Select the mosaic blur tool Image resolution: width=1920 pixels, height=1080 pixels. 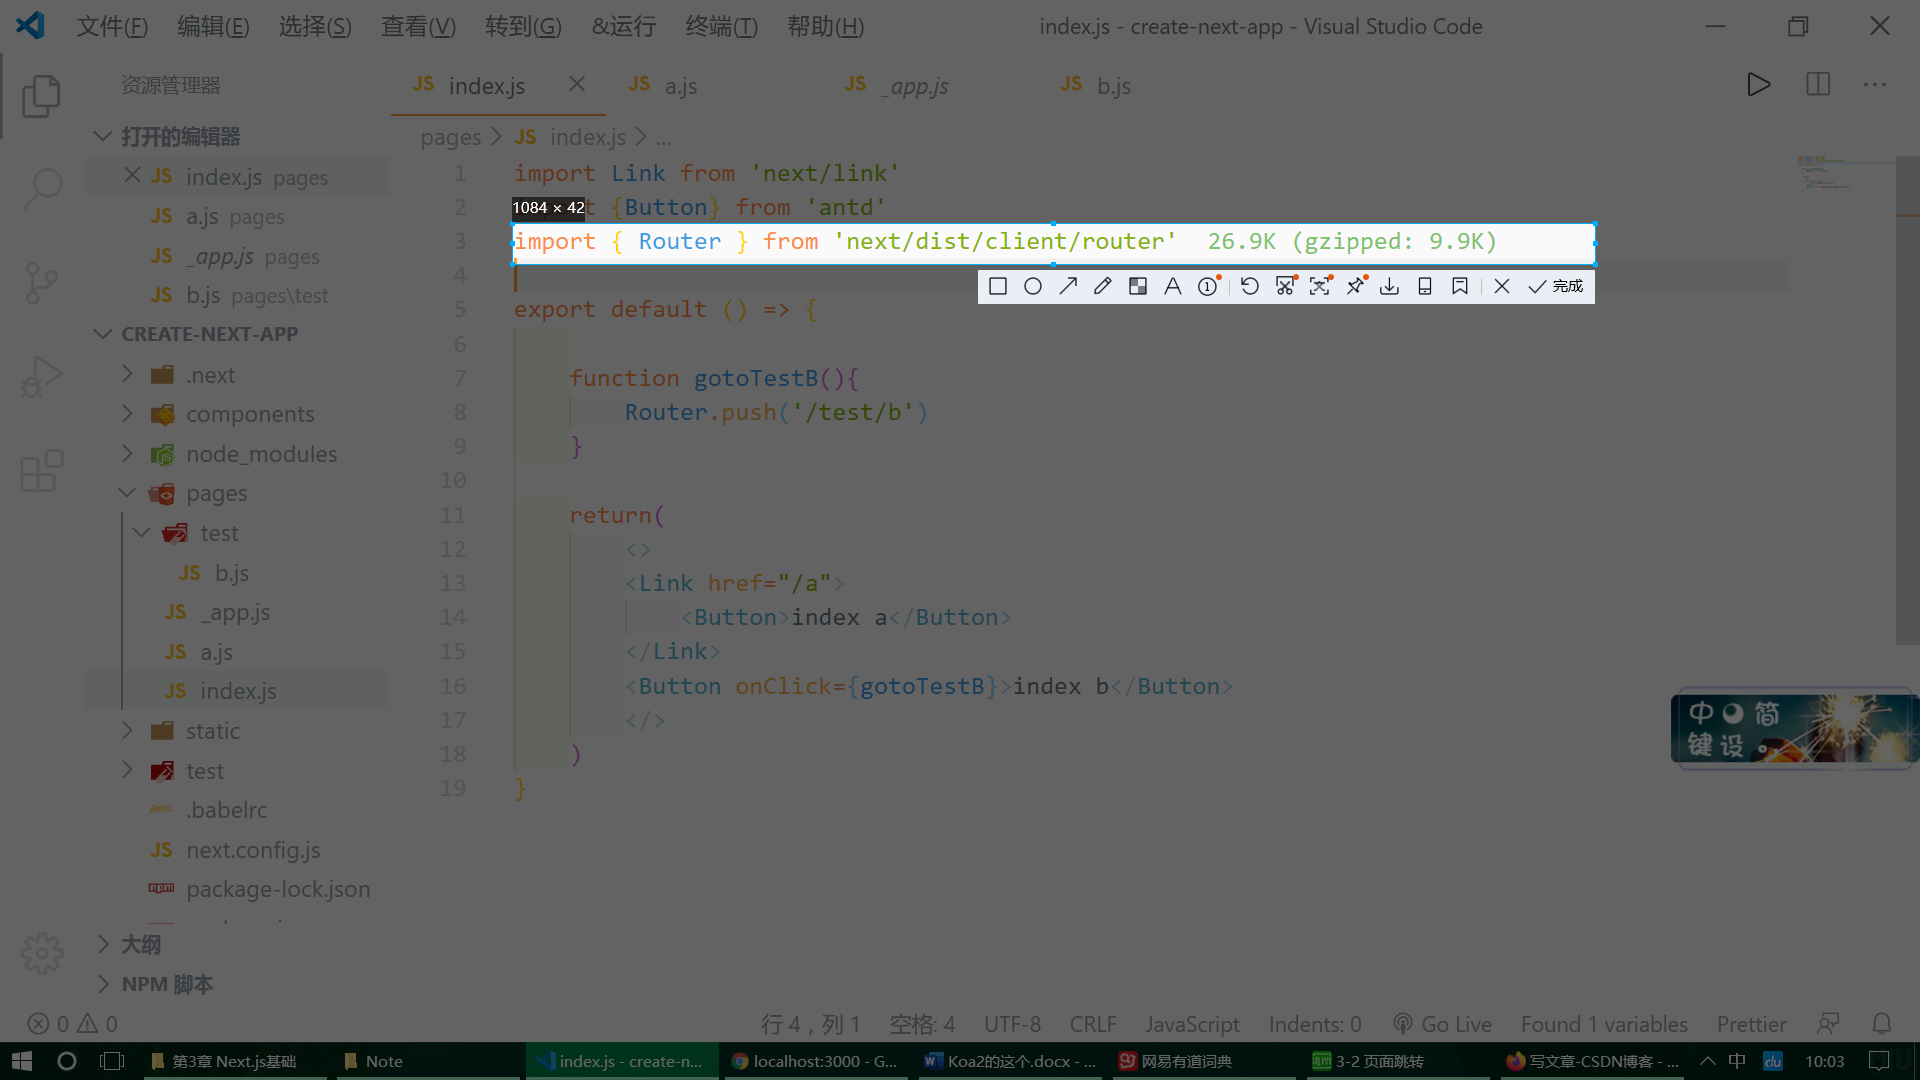1138,287
